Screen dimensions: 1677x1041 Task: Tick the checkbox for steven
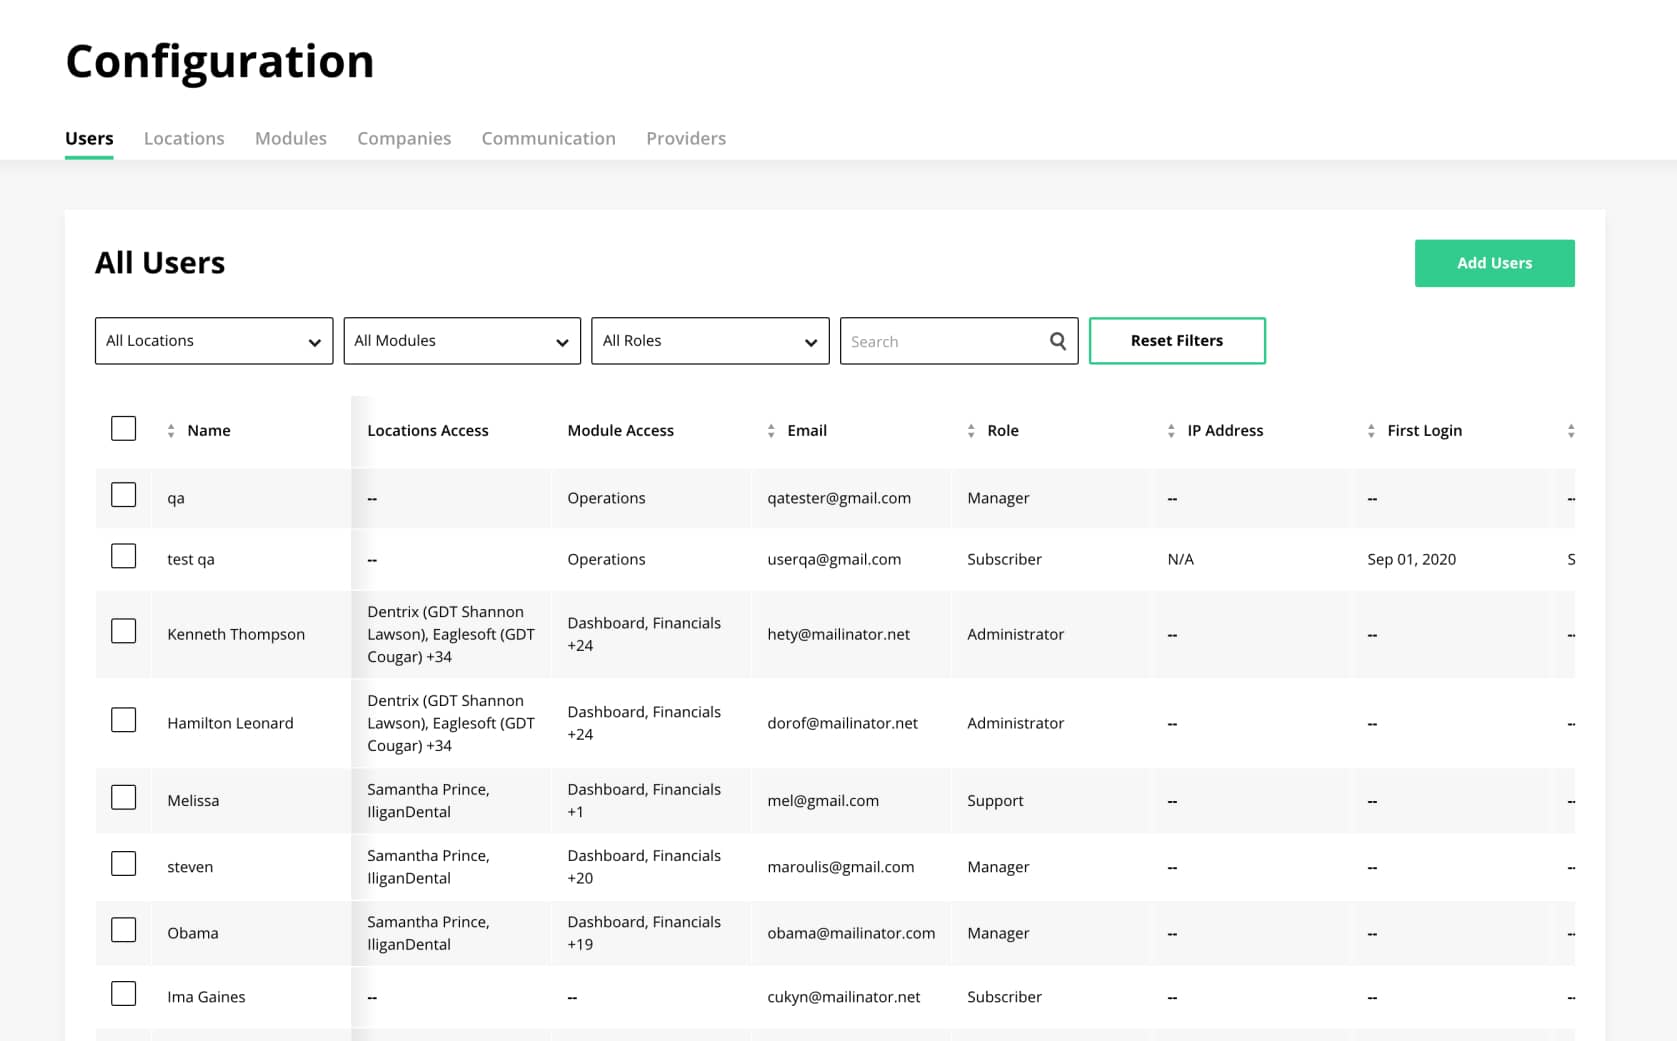pyautogui.click(x=124, y=864)
